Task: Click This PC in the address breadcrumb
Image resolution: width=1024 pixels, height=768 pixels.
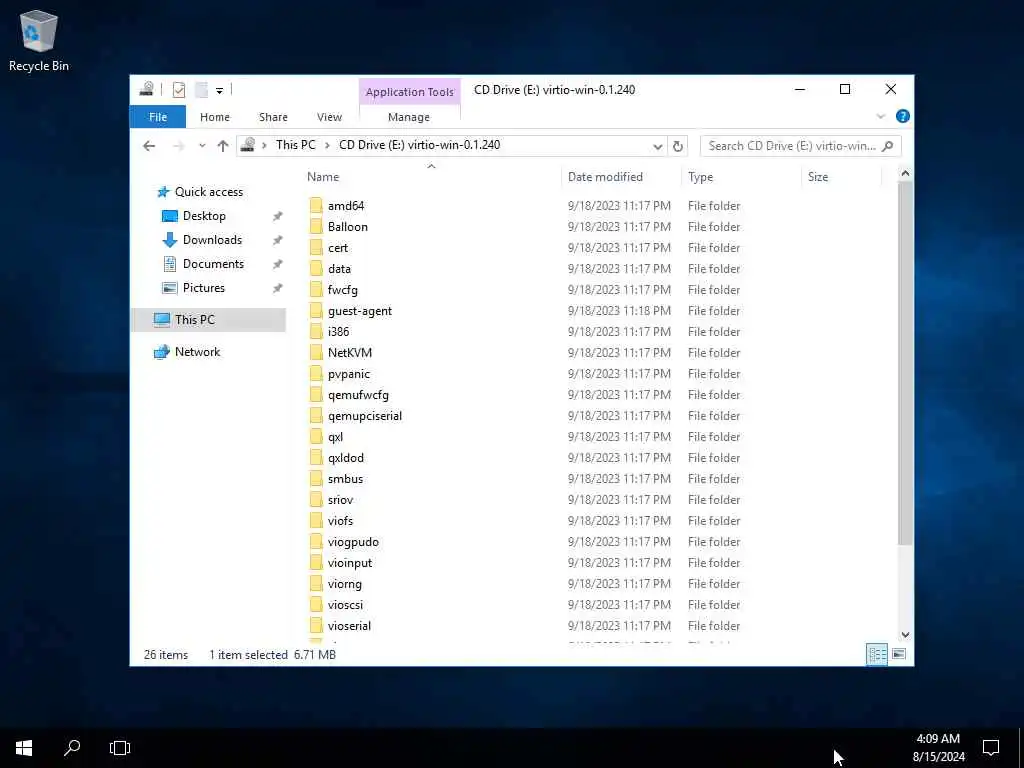Action: click(295, 145)
